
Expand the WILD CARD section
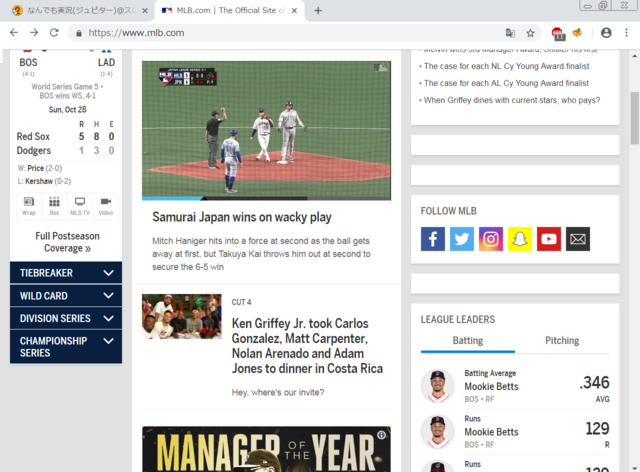tap(66, 296)
